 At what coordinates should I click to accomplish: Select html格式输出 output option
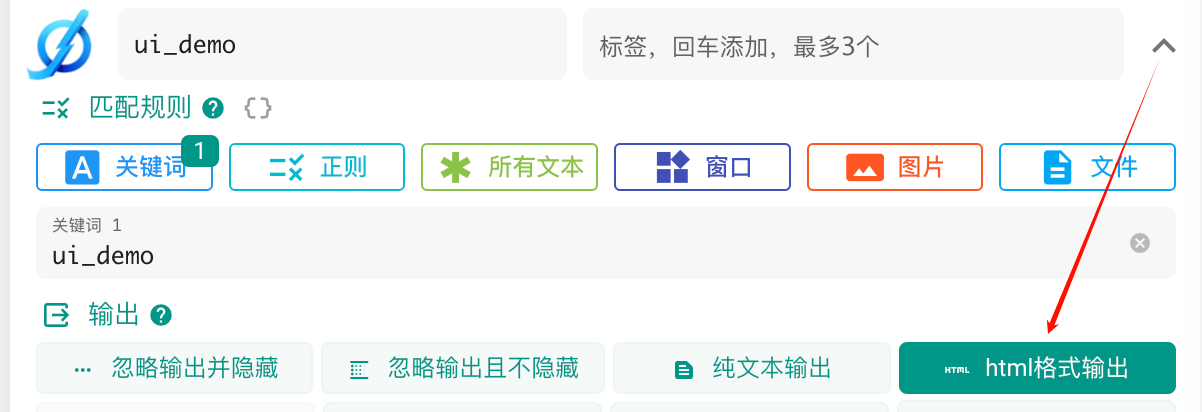[x=1037, y=368]
